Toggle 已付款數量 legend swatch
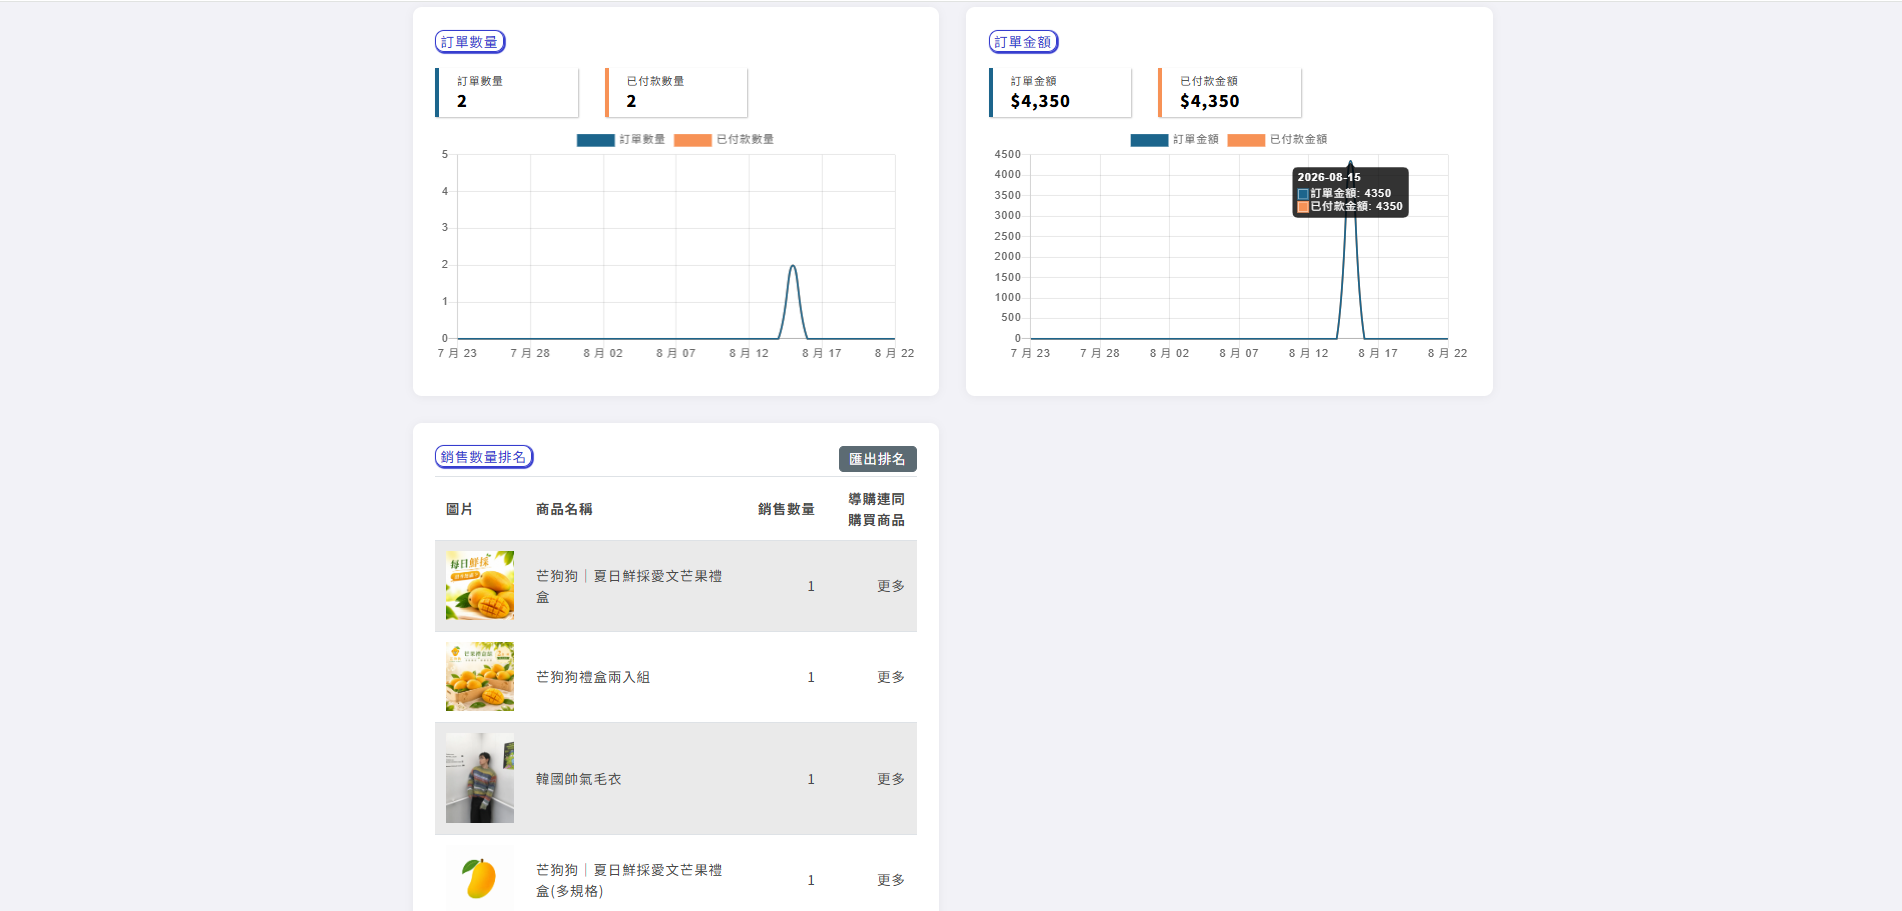The width and height of the screenshot is (1902, 911). pos(692,140)
